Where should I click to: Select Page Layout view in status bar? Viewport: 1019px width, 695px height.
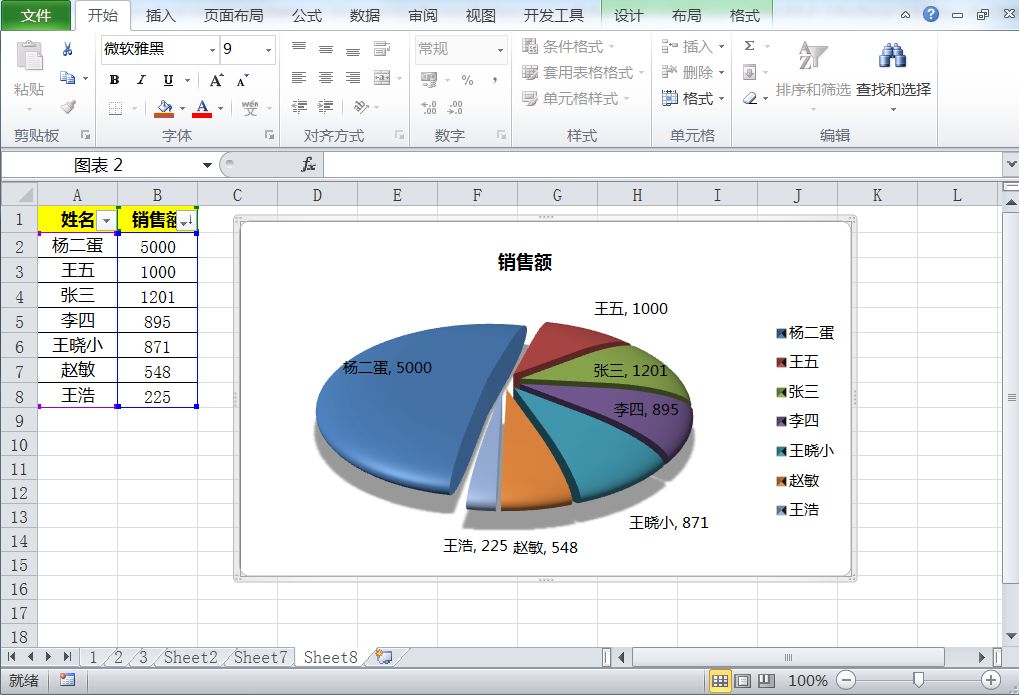[742, 681]
